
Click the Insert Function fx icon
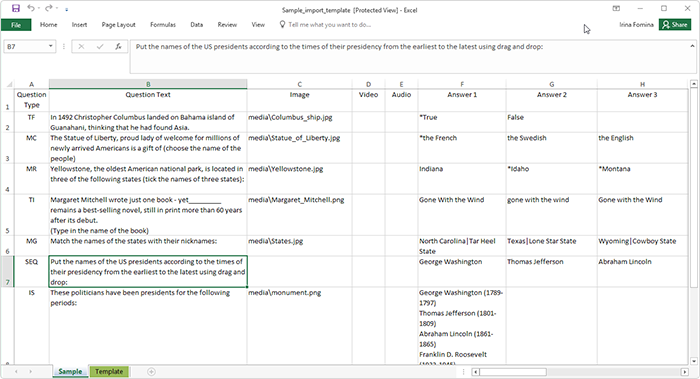coord(118,46)
